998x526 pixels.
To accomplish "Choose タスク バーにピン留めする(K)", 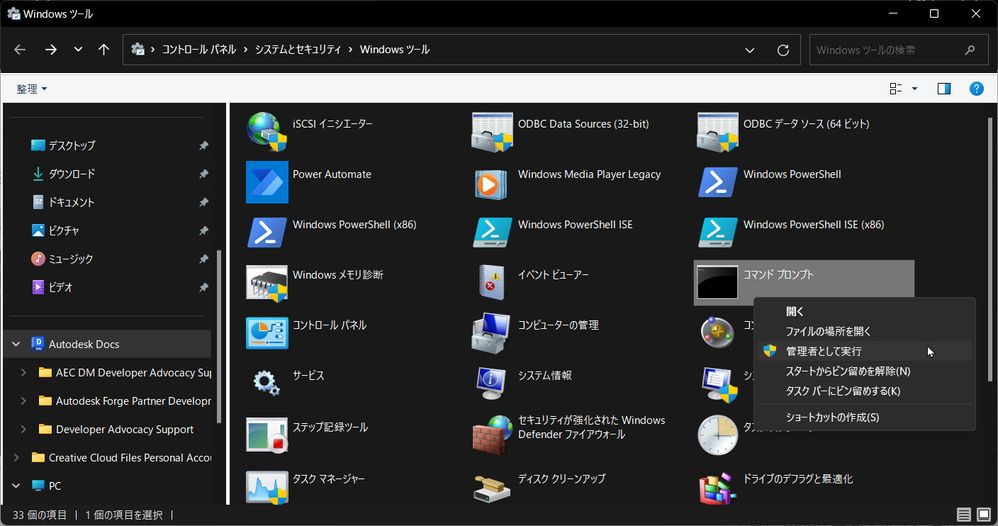I will pyautogui.click(x=864, y=391).
